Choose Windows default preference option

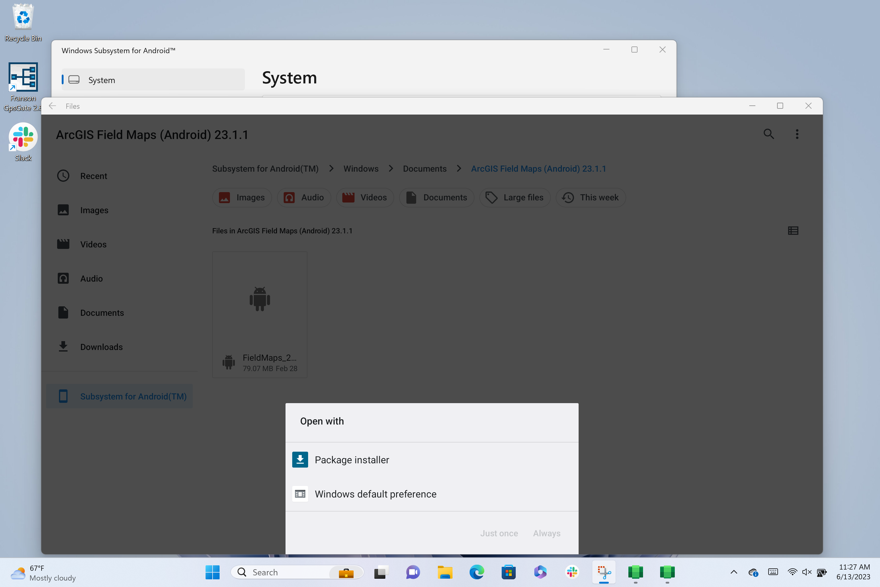(x=432, y=494)
